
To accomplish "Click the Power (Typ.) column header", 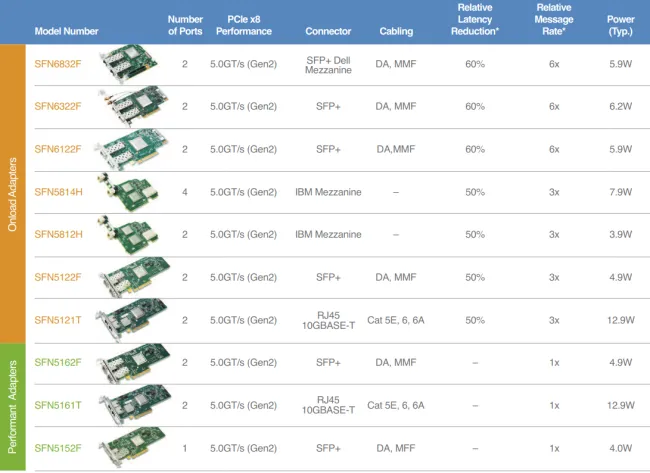I will click(x=619, y=25).
